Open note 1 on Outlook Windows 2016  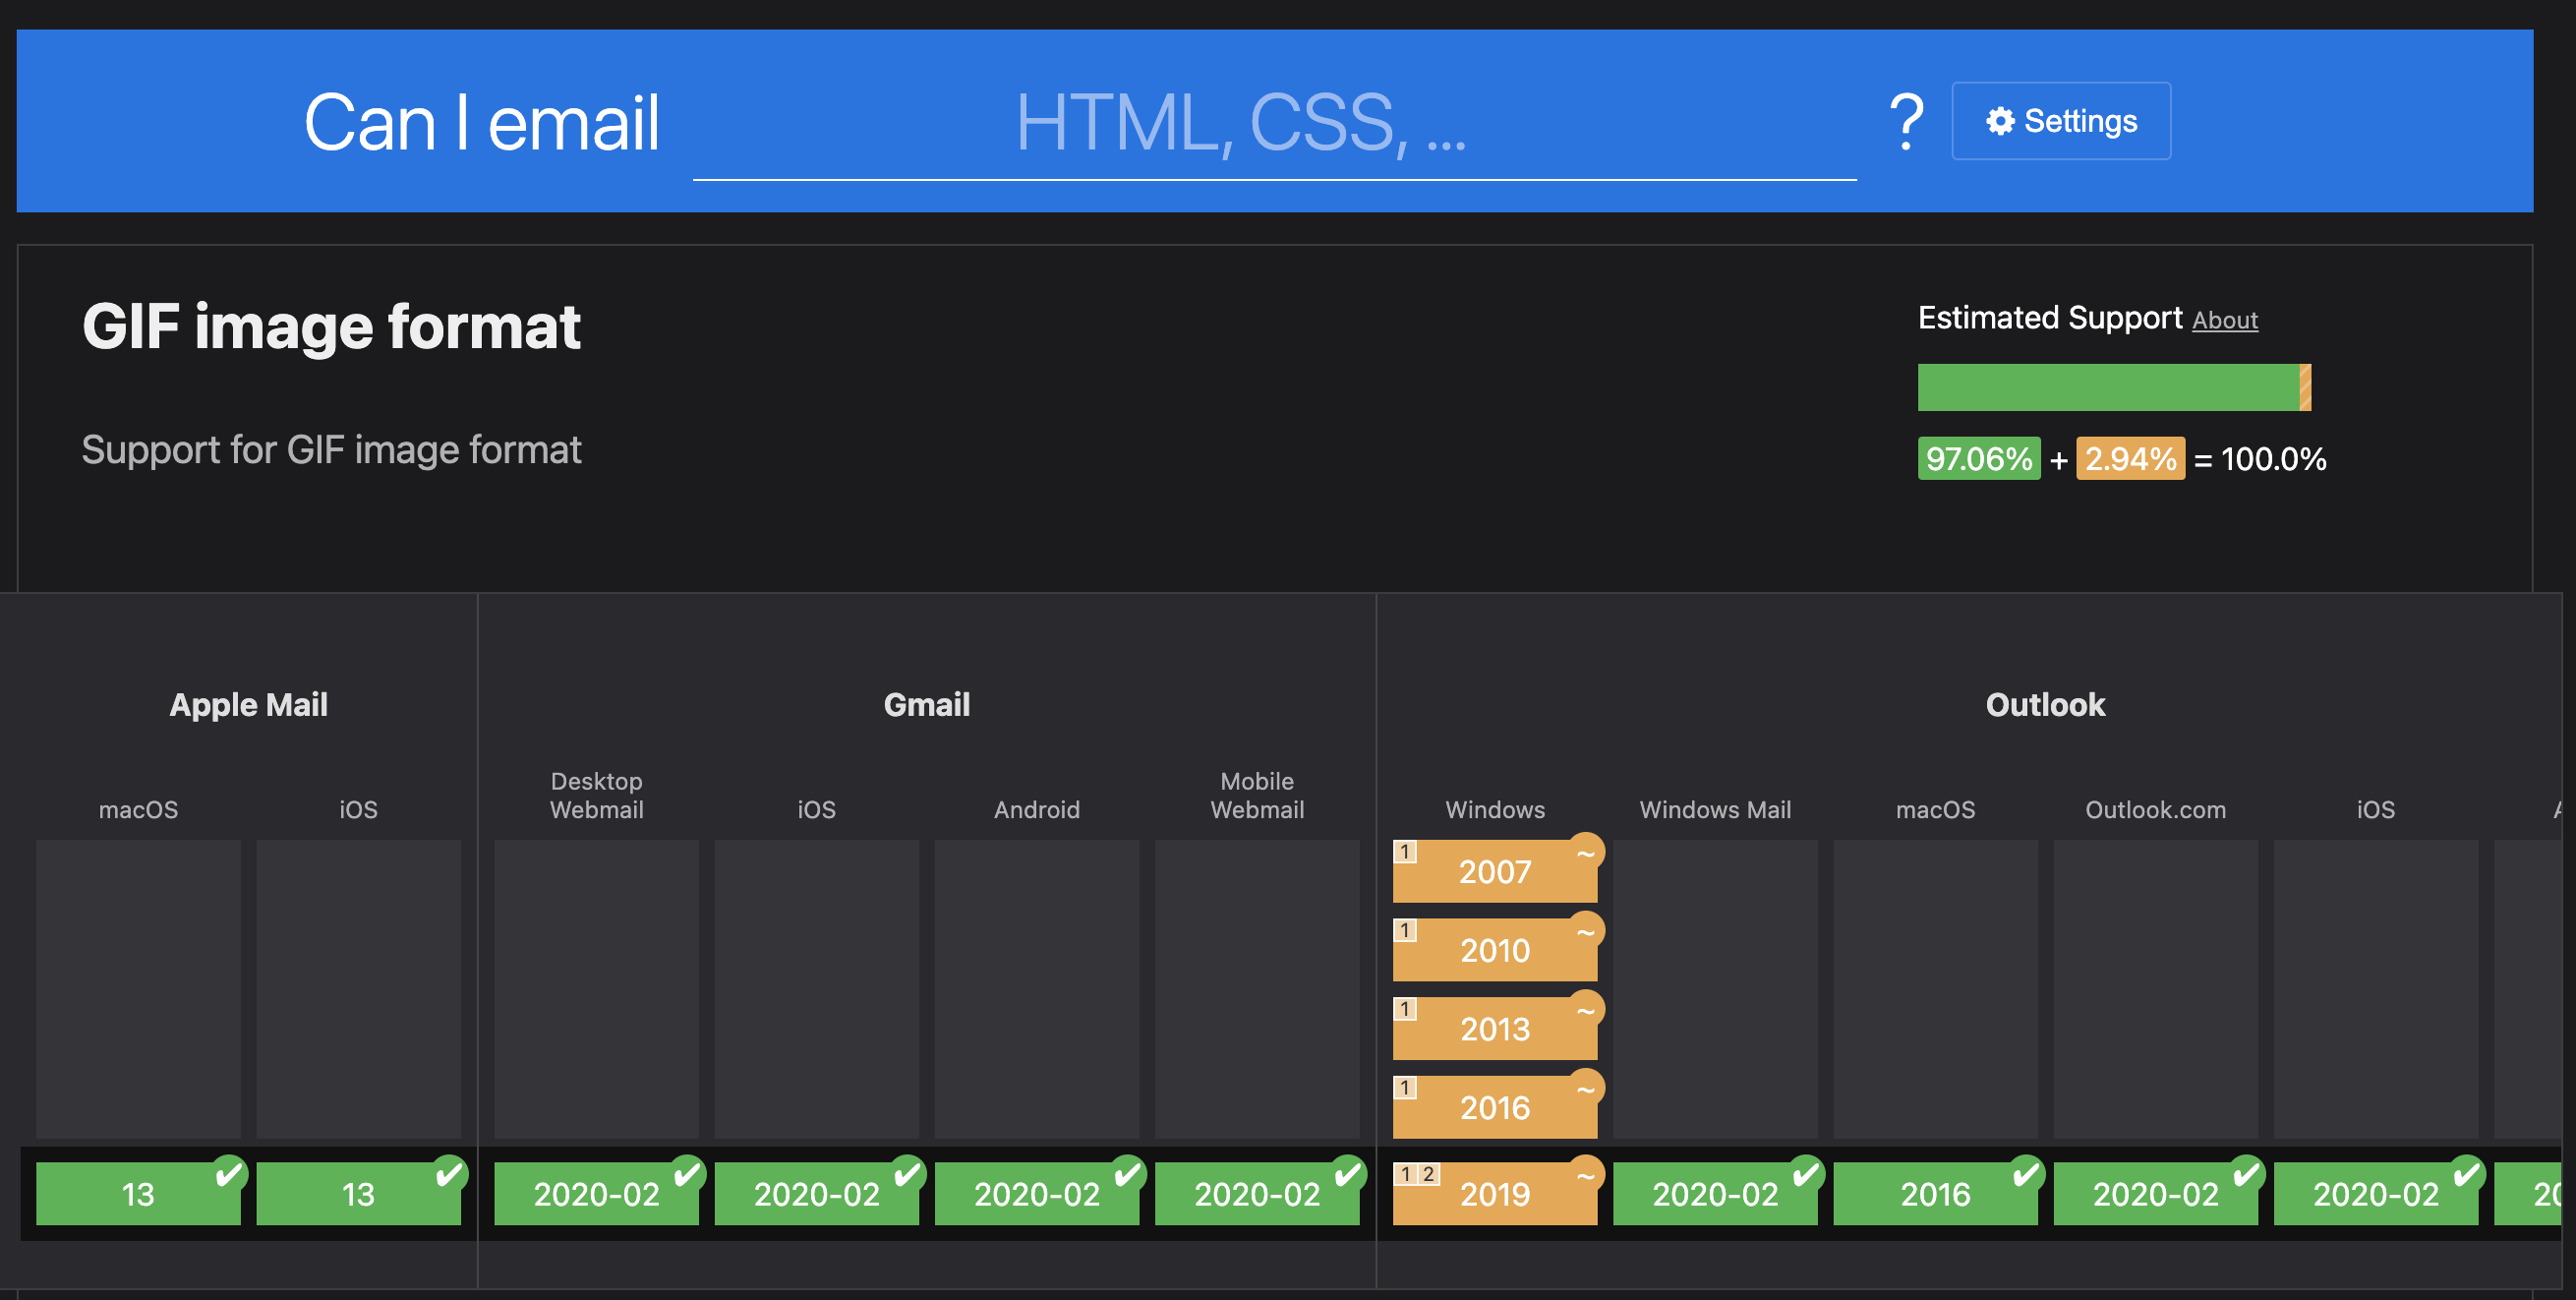pos(1405,1088)
